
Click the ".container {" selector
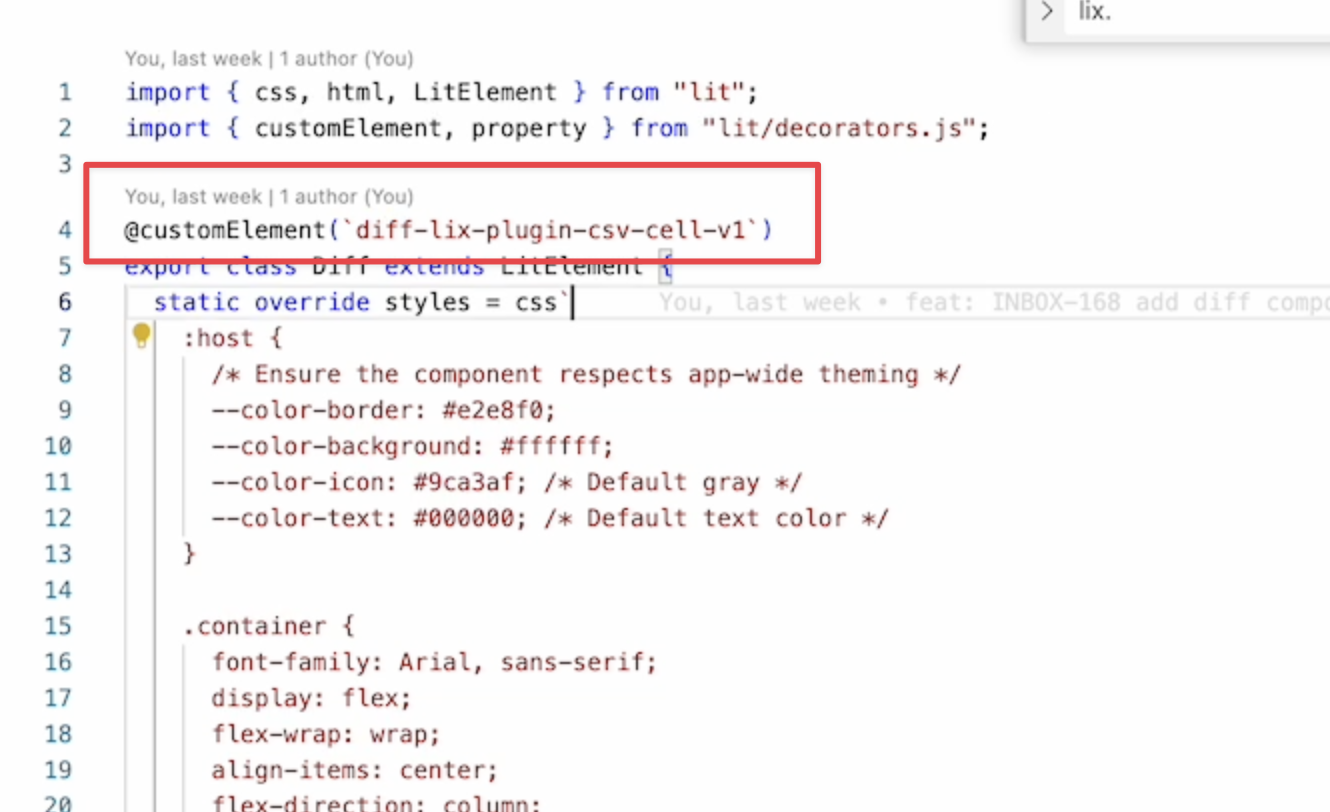(x=269, y=626)
